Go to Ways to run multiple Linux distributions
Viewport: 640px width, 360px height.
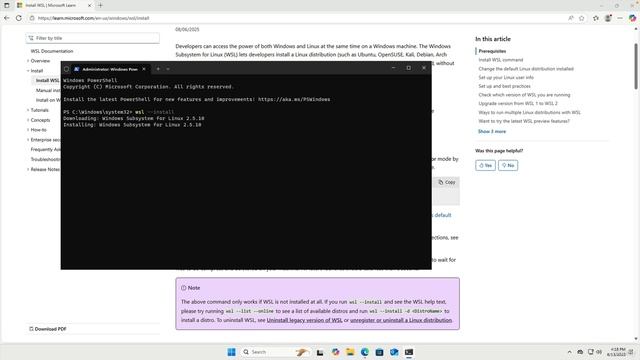tap(529, 112)
